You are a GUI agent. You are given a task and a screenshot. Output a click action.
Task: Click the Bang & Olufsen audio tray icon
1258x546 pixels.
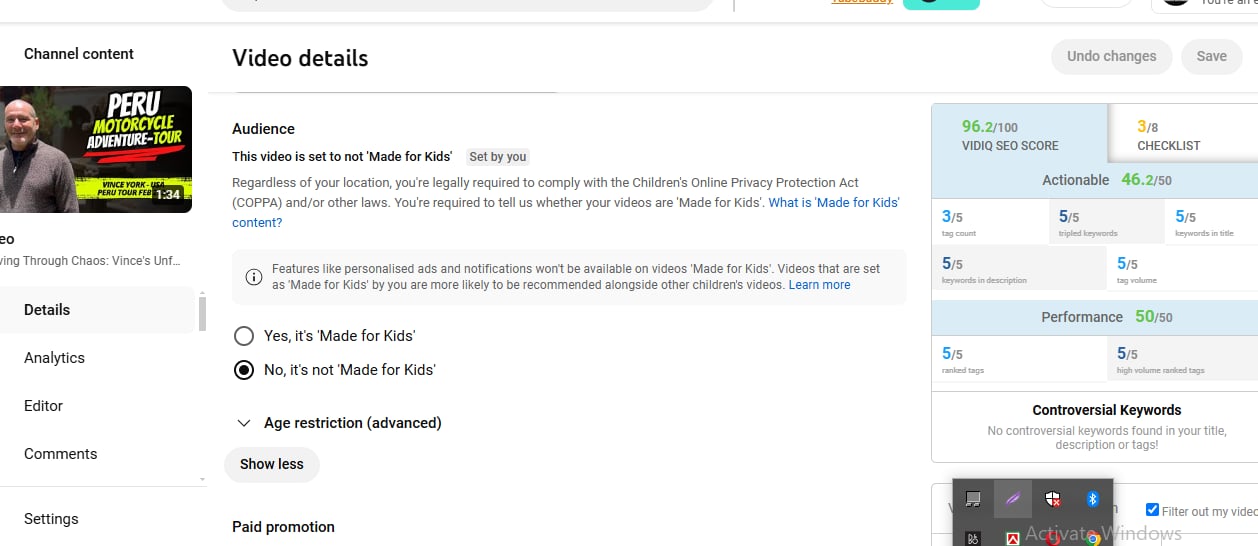[x=973, y=538]
